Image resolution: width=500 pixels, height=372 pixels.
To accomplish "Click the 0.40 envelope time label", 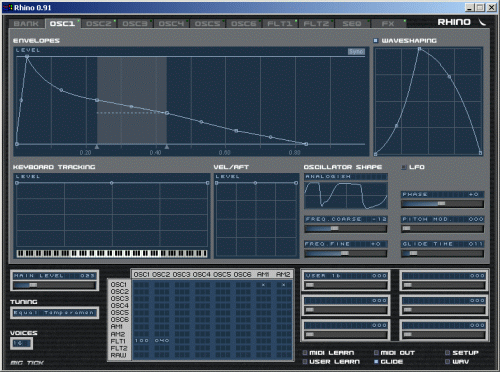I will (155, 152).
